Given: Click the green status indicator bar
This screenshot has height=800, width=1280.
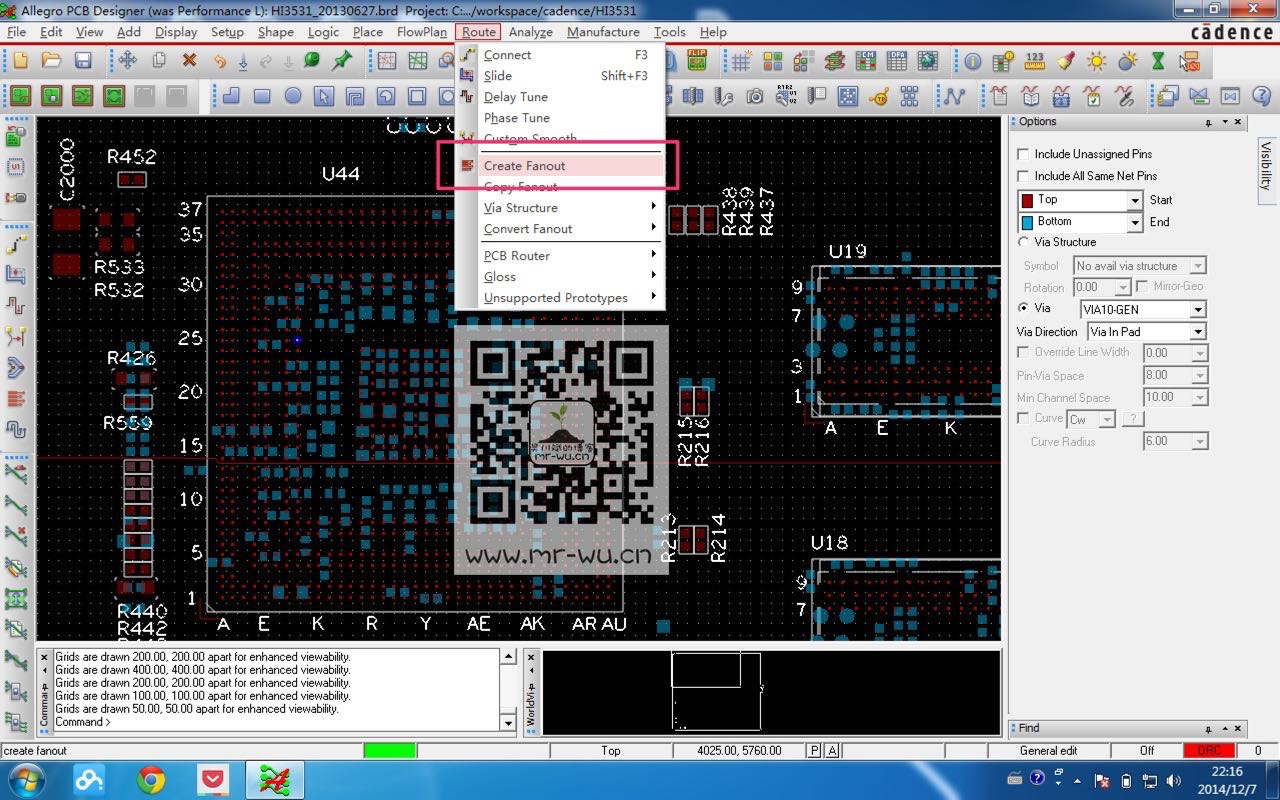Looking at the screenshot, I should (x=389, y=750).
